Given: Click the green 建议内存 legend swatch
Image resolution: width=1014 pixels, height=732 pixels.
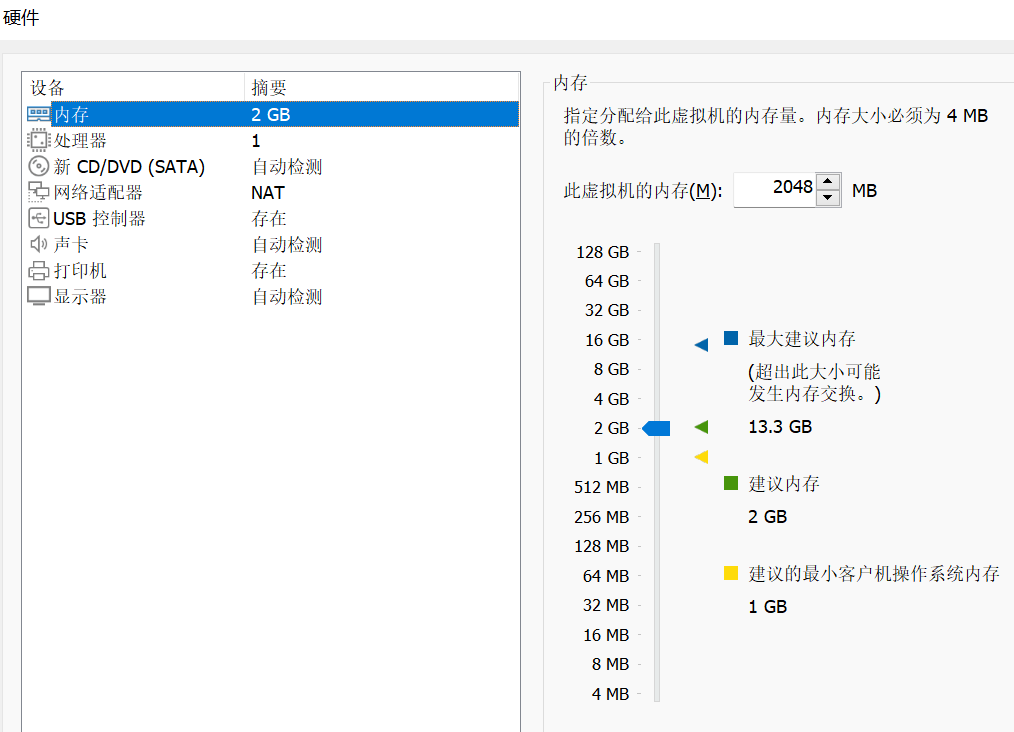Looking at the screenshot, I should (731, 483).
